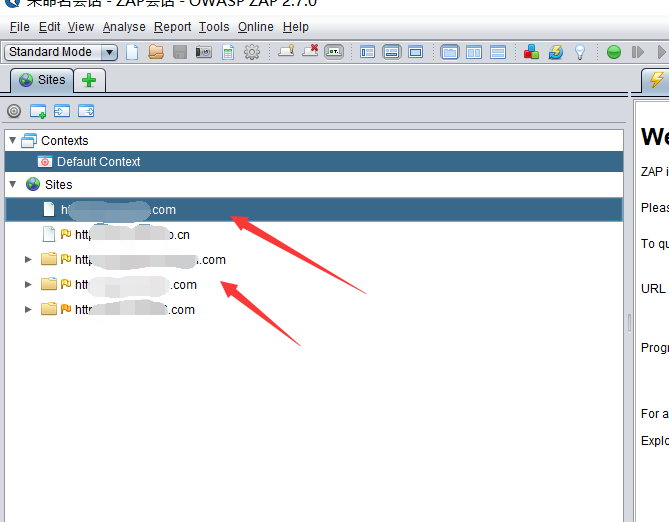Click the Contexts windows icon

[x=29, y=140]
